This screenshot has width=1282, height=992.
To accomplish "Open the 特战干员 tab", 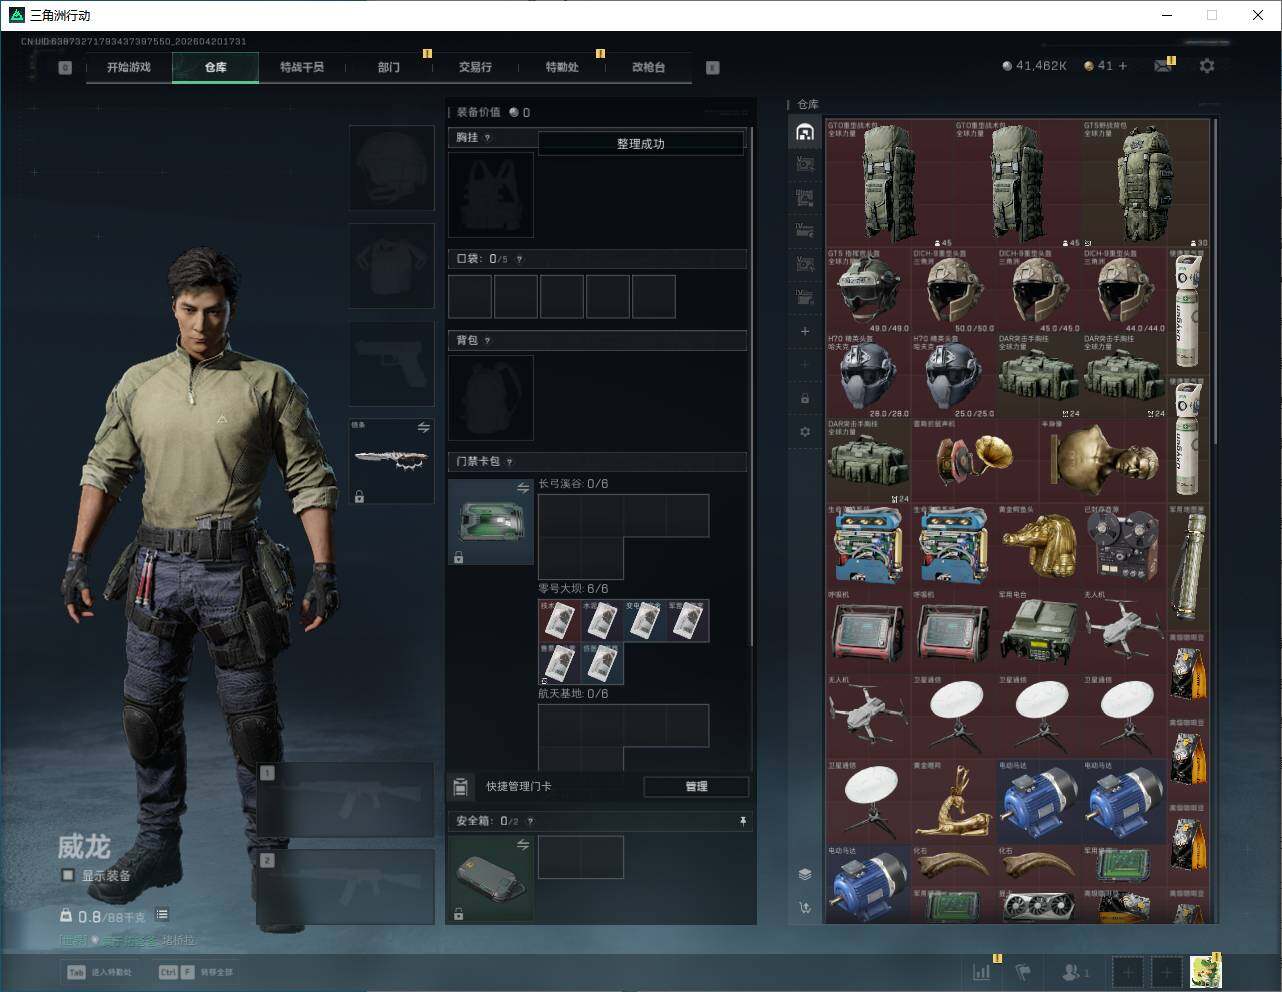I will tap(302, 67).
